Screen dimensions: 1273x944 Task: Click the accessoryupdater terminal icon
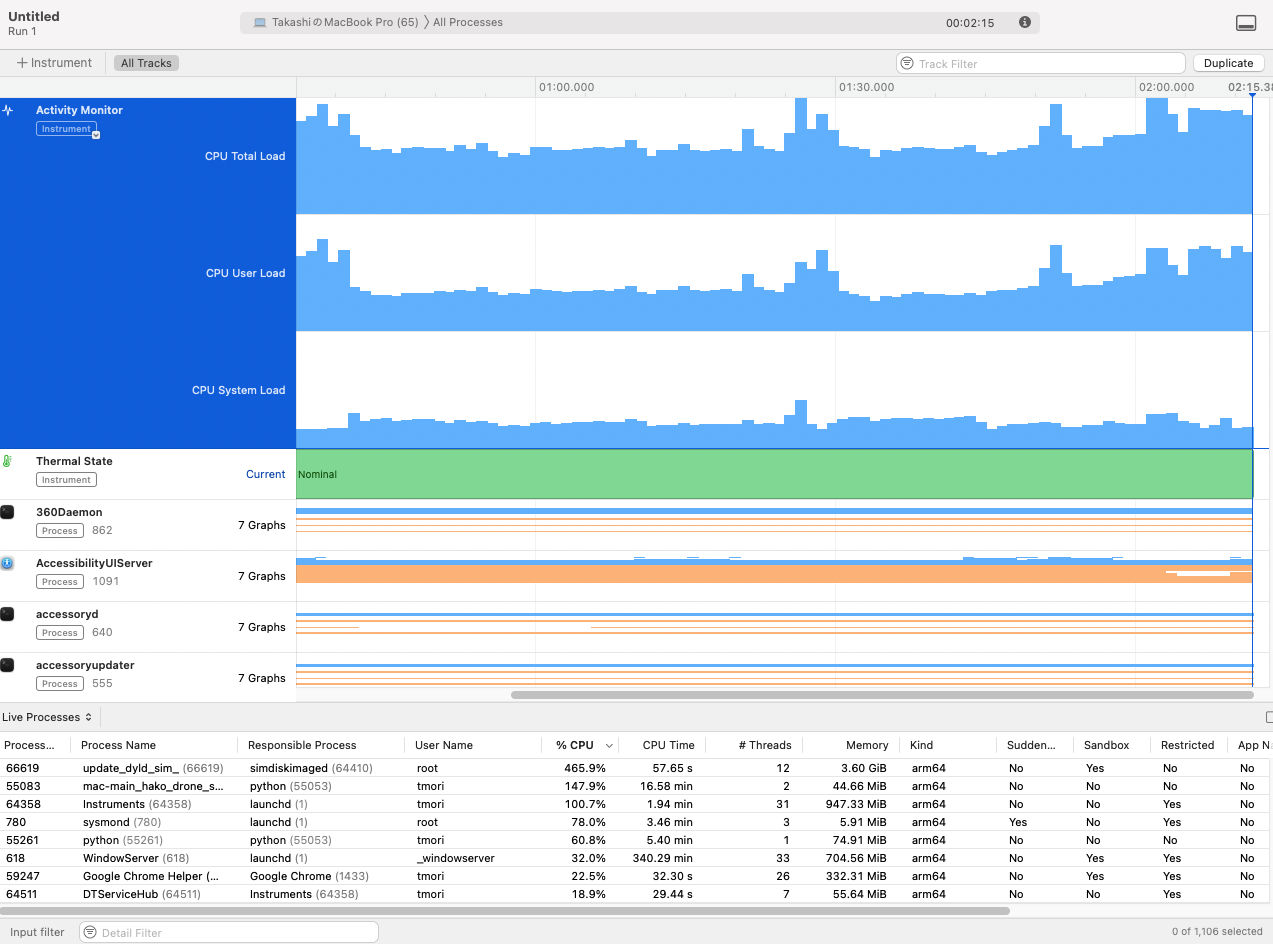(x=8, y=666)
